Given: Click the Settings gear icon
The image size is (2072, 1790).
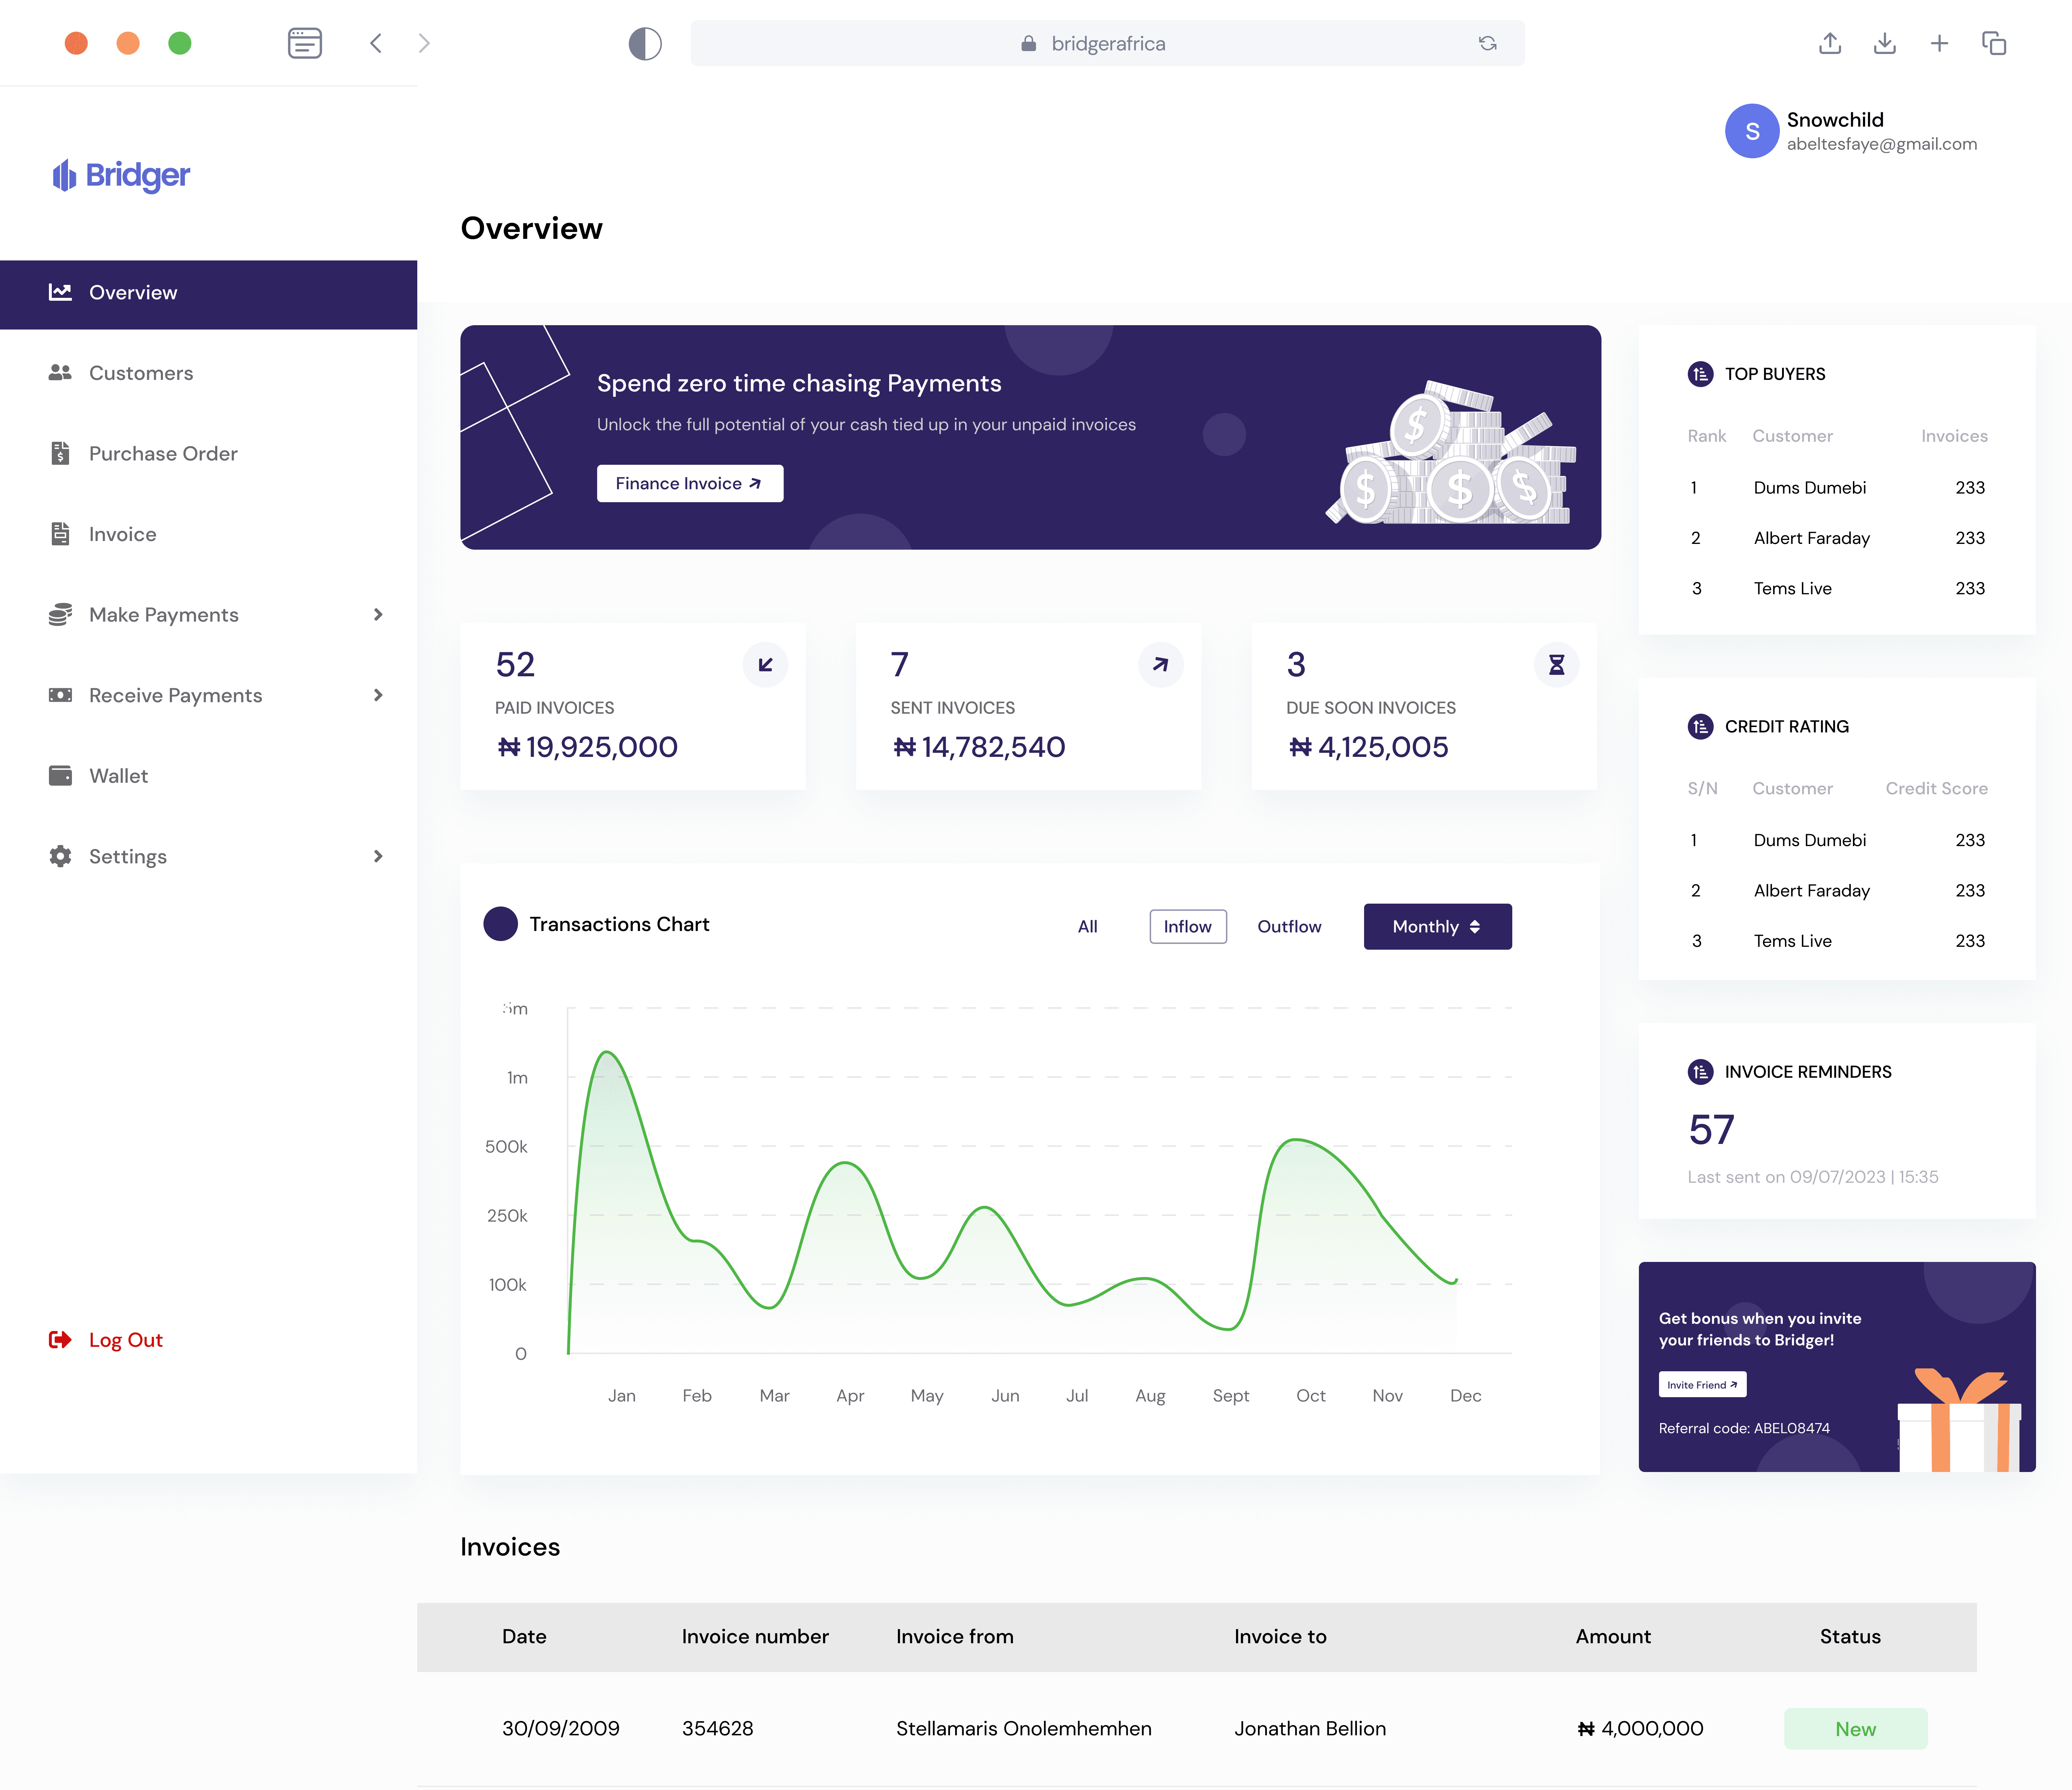Looking at the screenshot, I should (x=60, y=856).
